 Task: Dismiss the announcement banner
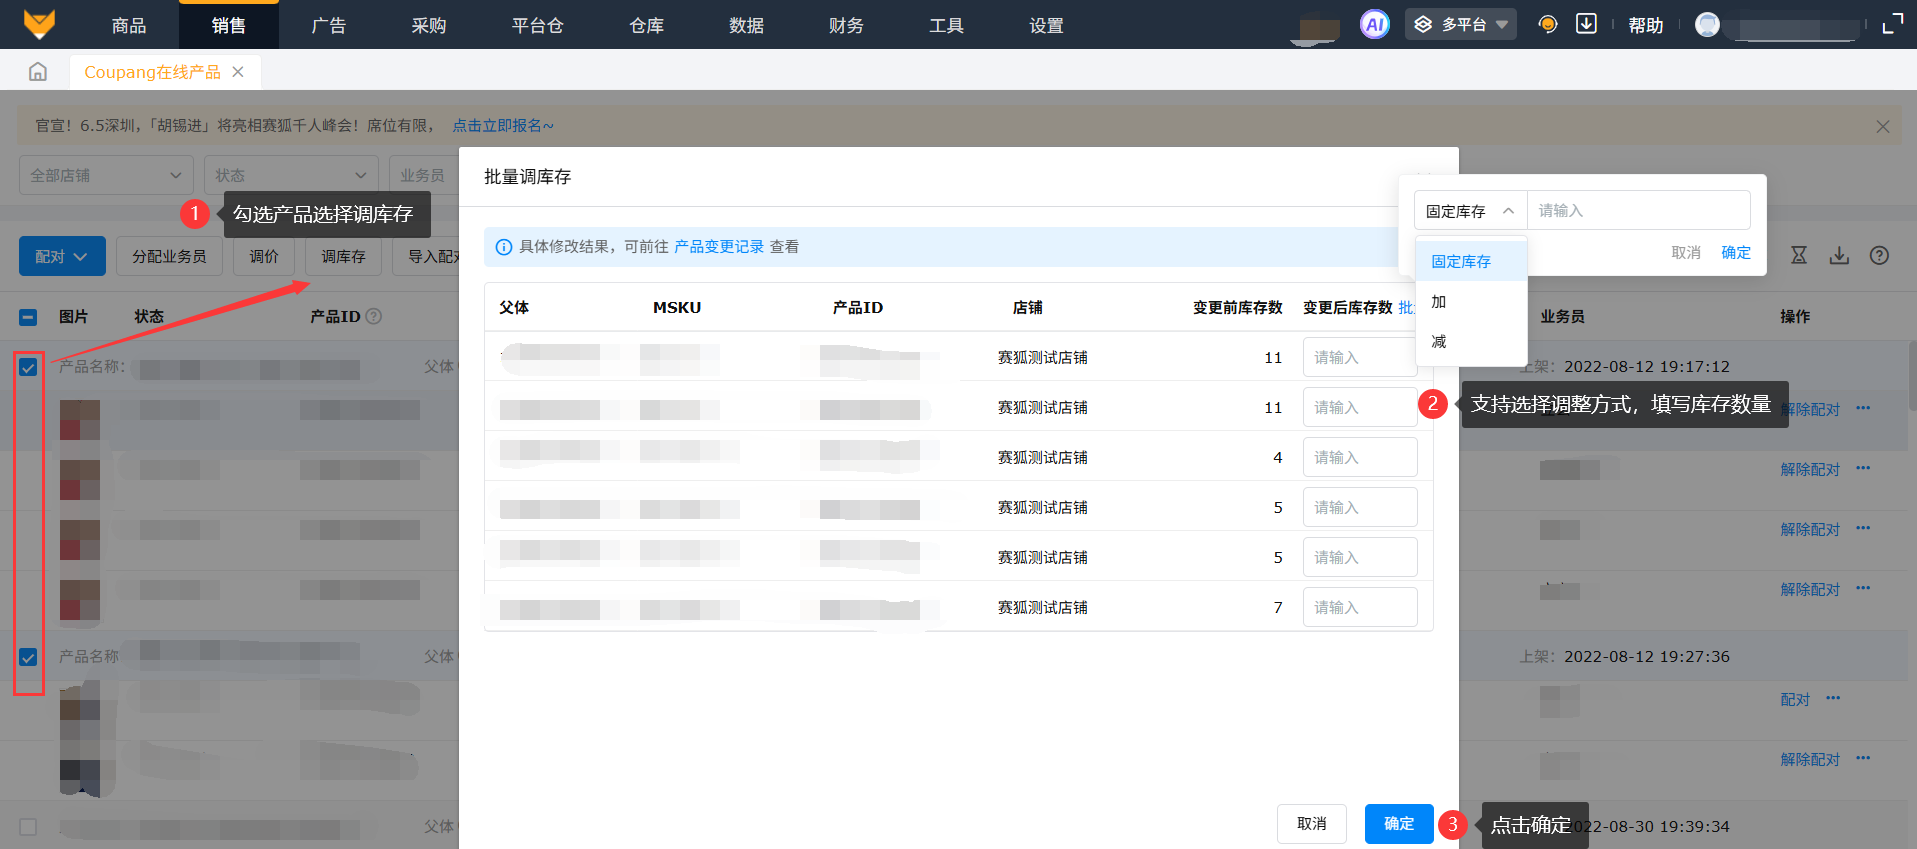pyautogui.click(x=1882, y=126)
